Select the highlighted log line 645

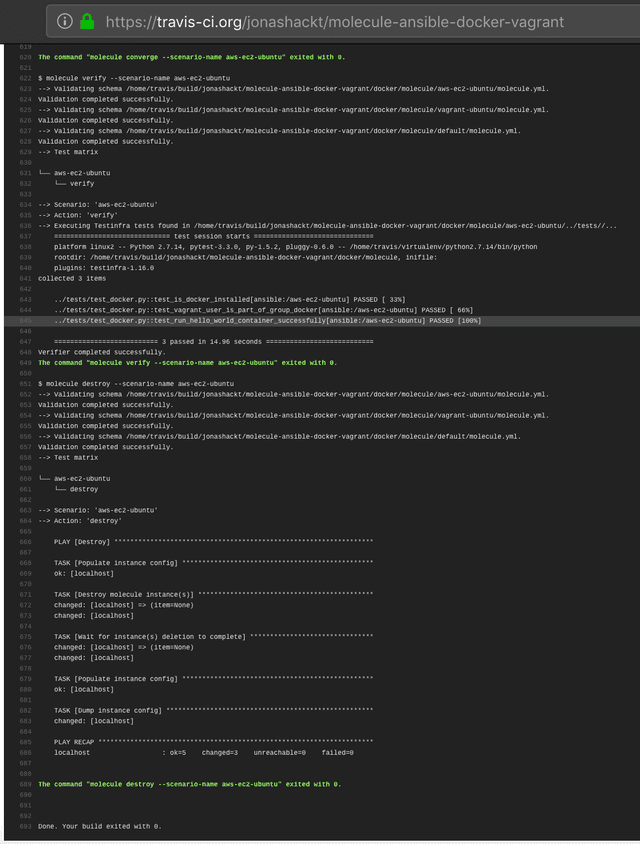(268, 320)
